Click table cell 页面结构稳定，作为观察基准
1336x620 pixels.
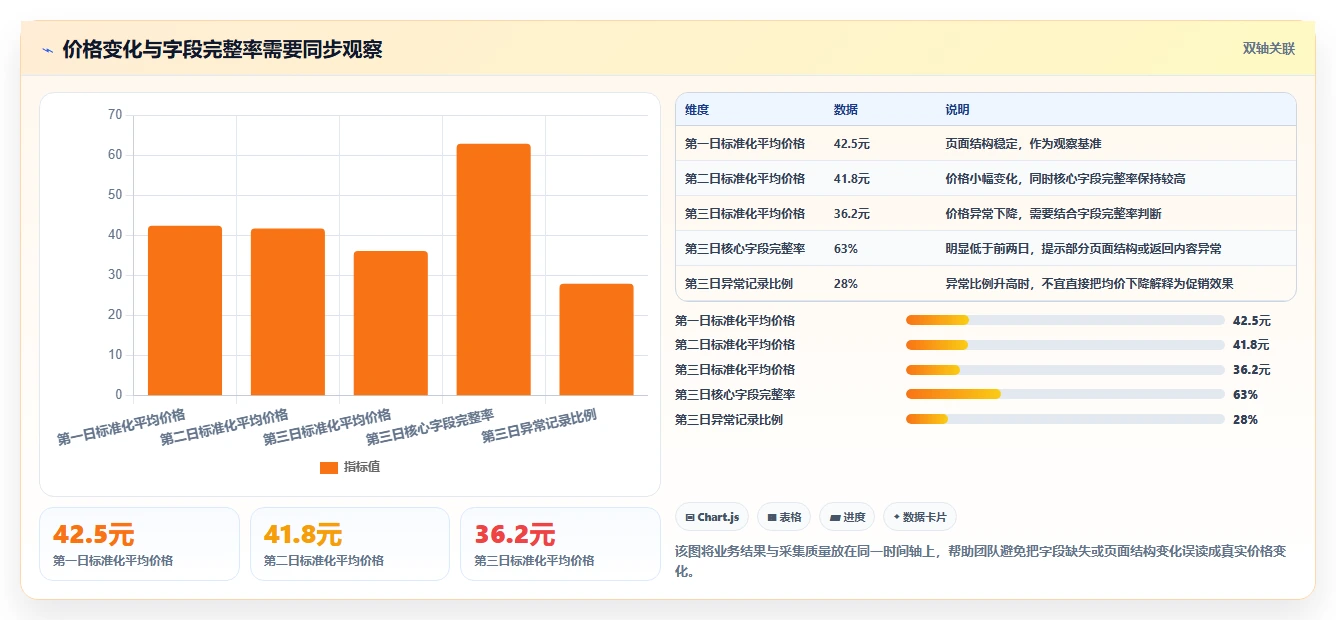[x=1023, y=144]
